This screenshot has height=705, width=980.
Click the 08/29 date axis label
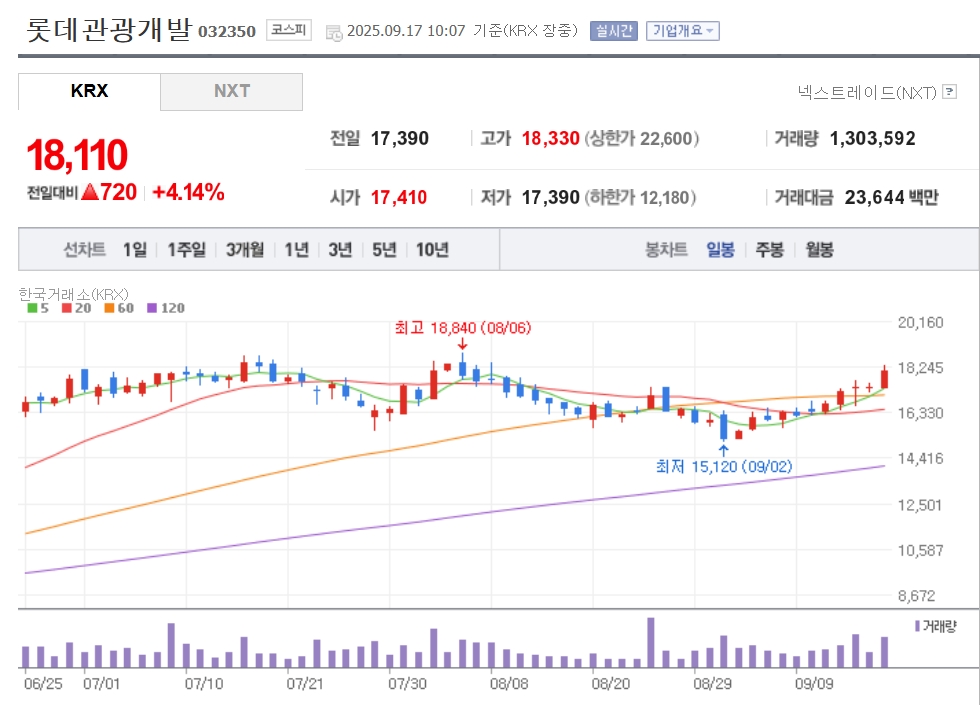coord(712,684)
